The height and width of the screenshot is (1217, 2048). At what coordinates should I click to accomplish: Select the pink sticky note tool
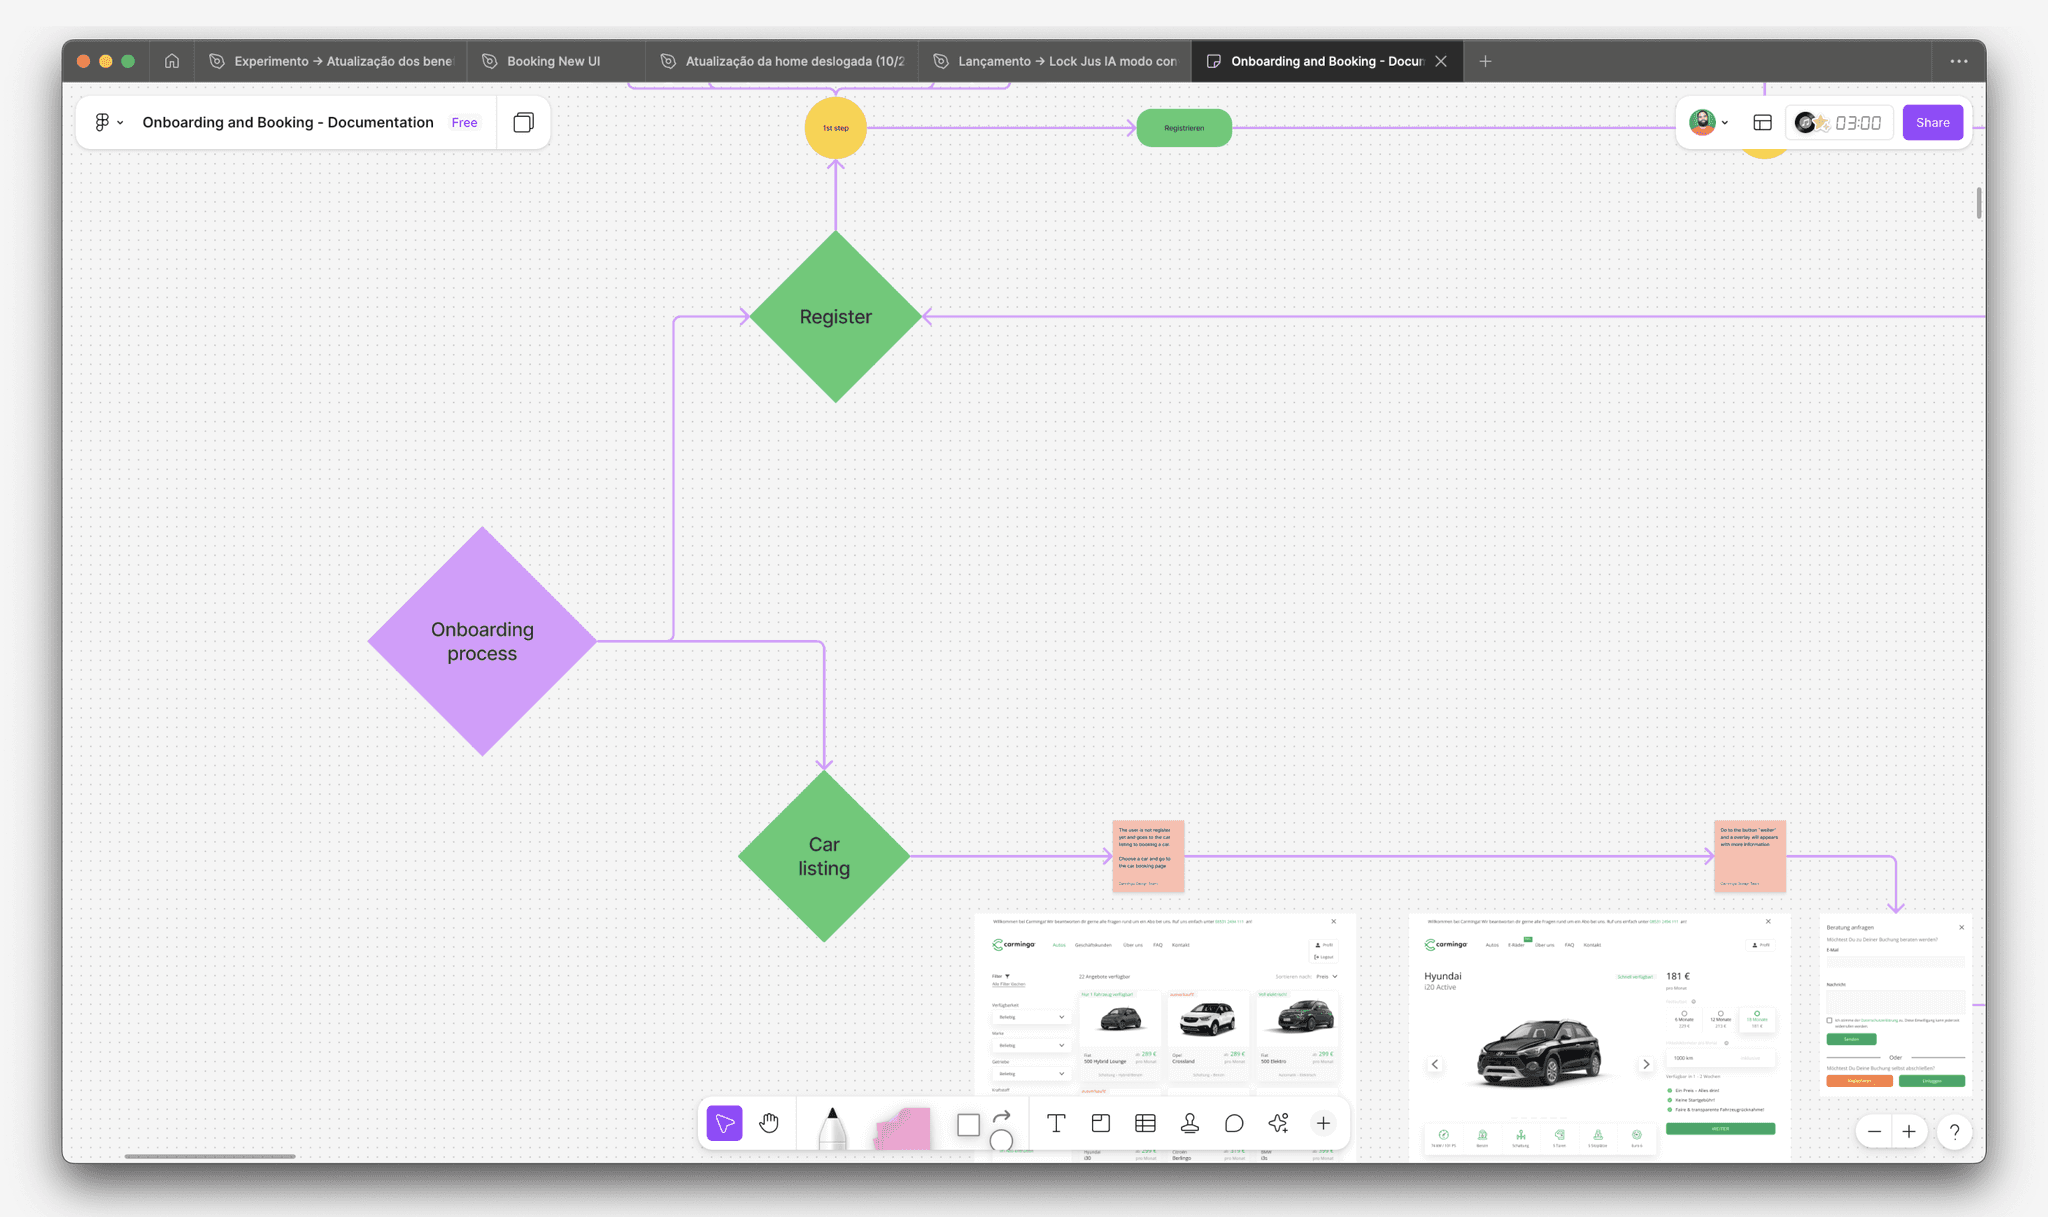(902, 1127)
